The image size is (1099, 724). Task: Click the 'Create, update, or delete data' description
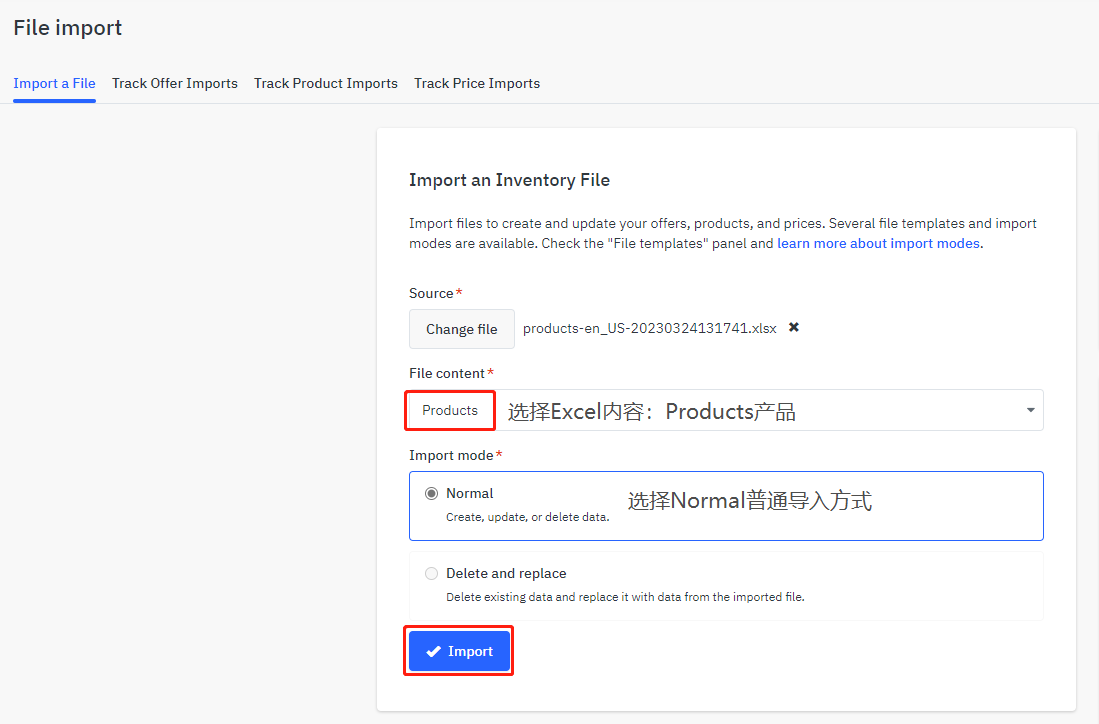click(527, 517)
